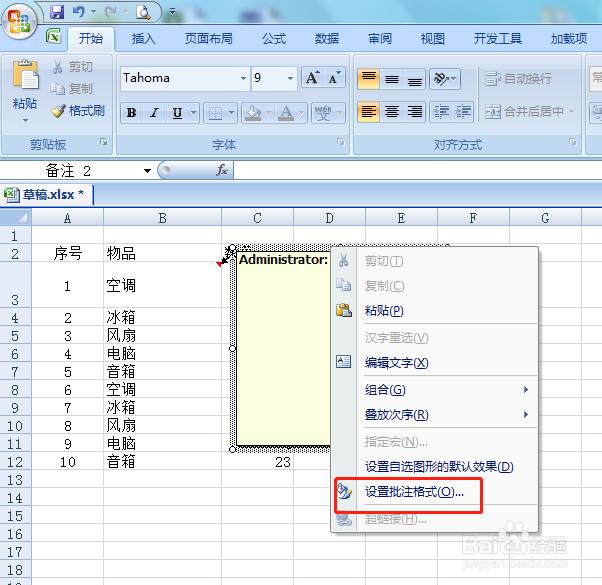Click merge and center (合并后居中)
Screen dimensions: 602x585
[x=524, y=112]
